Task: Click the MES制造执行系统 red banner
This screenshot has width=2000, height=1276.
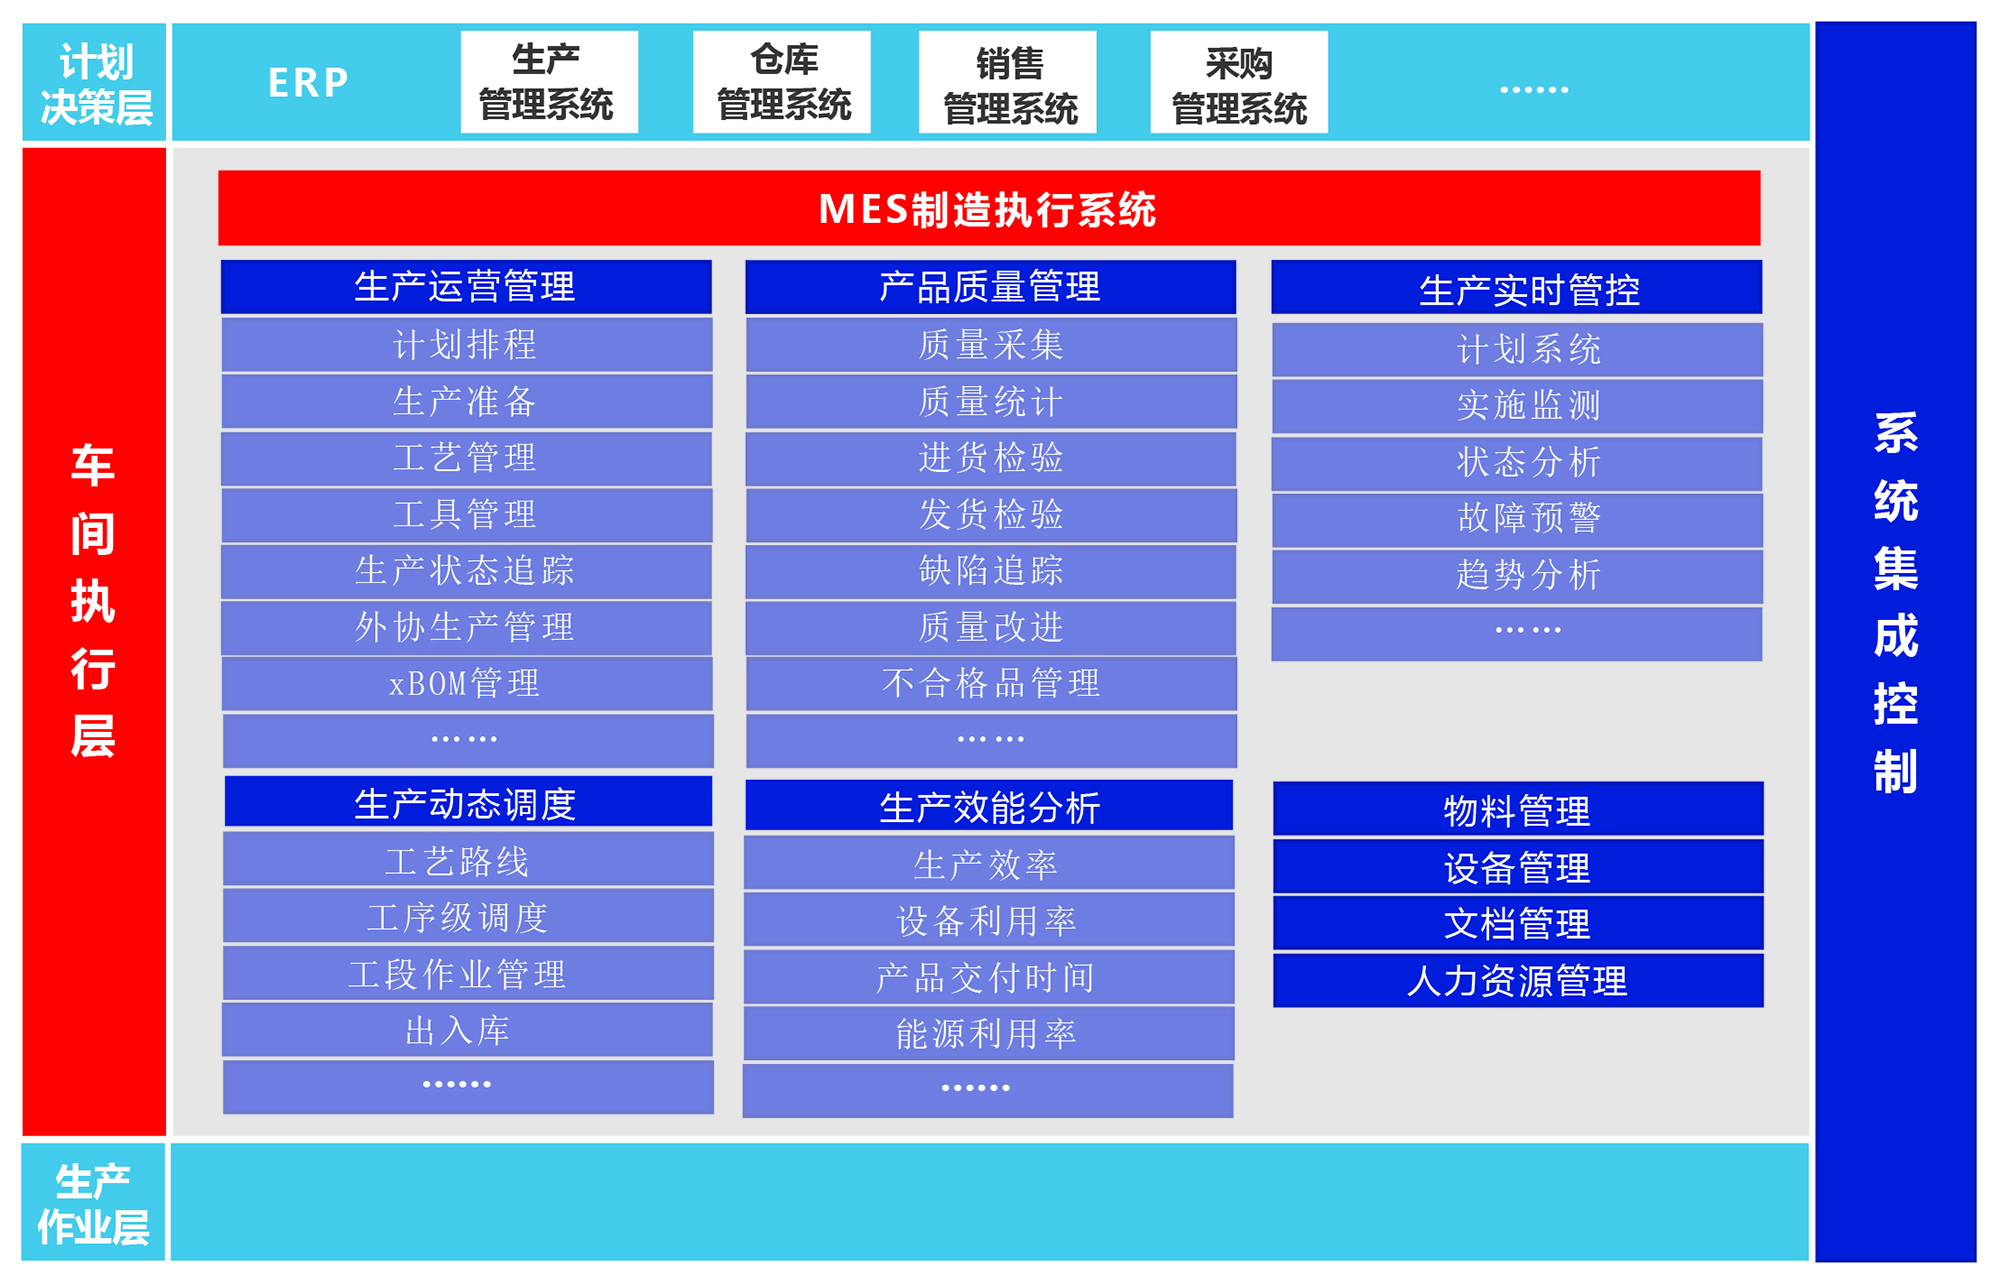Action: click(x=988, y=208)
